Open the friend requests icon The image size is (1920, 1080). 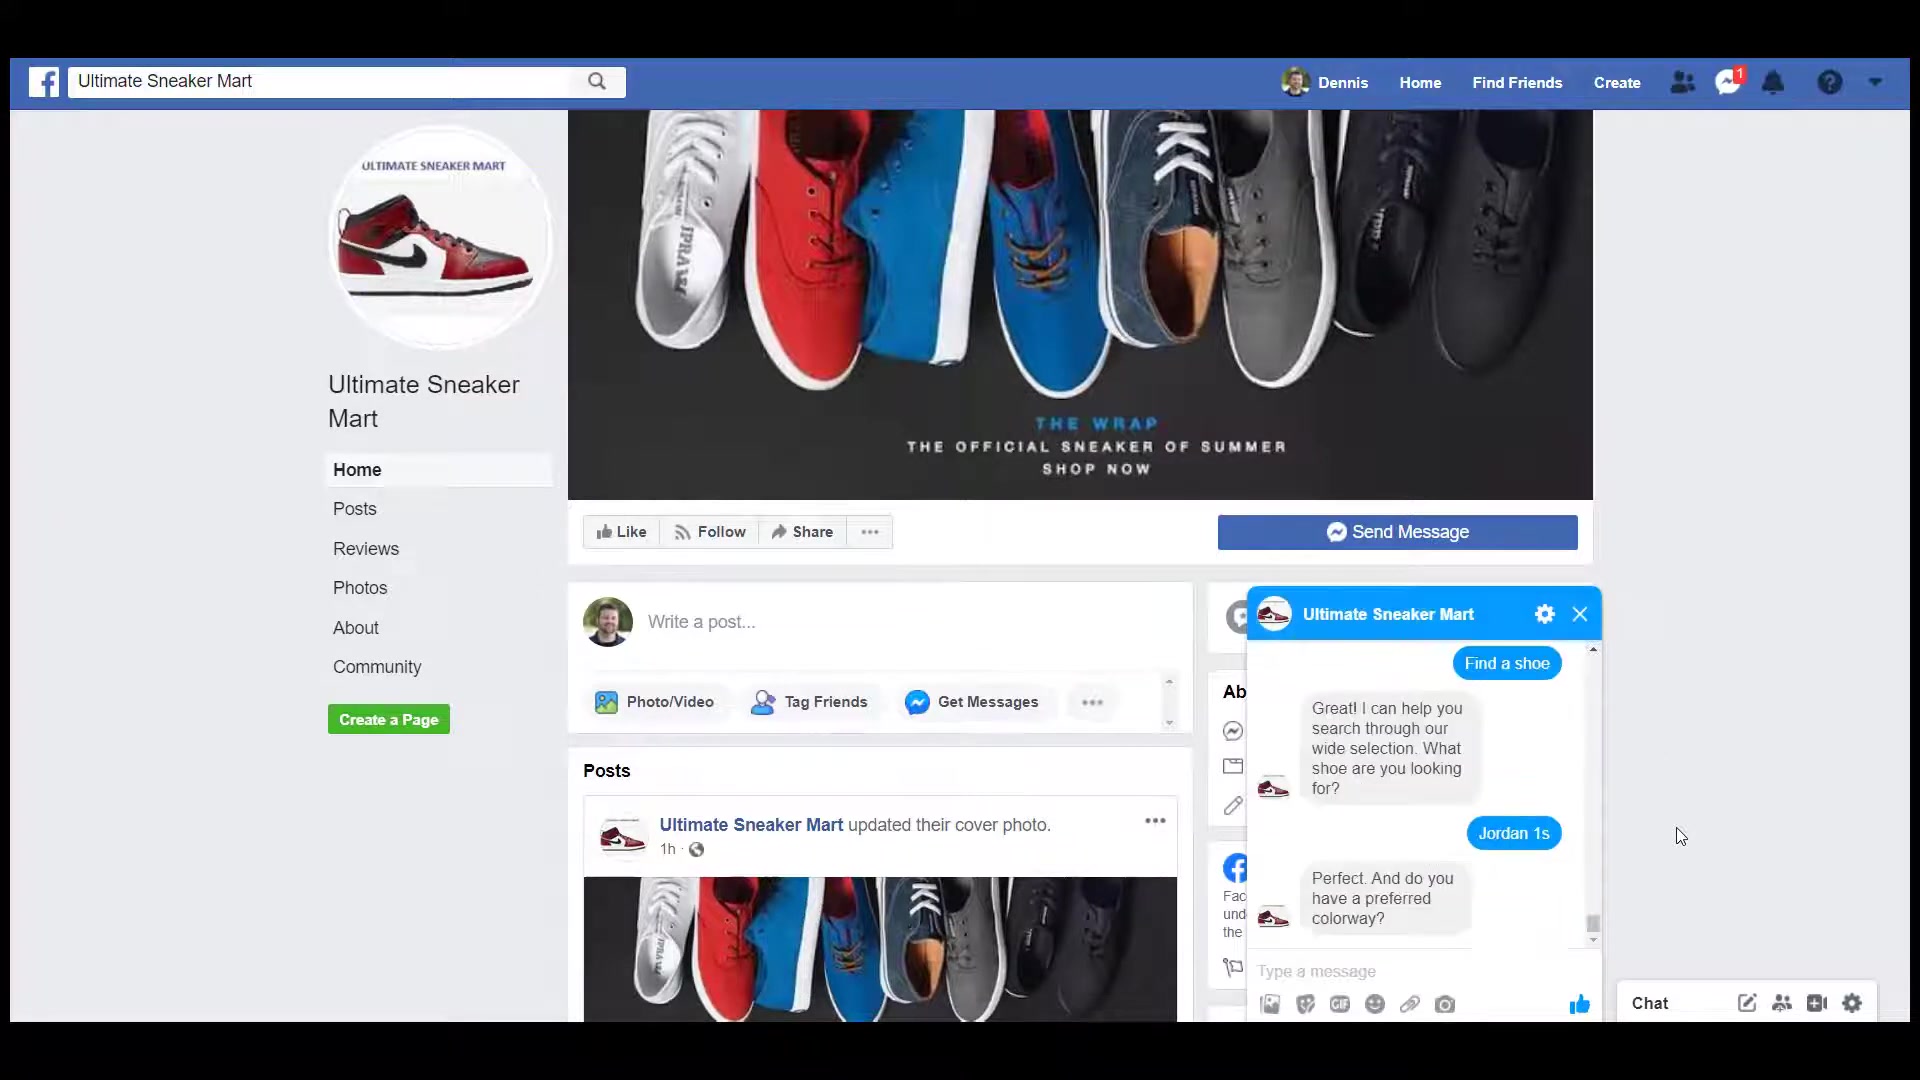pos(1683,83)
